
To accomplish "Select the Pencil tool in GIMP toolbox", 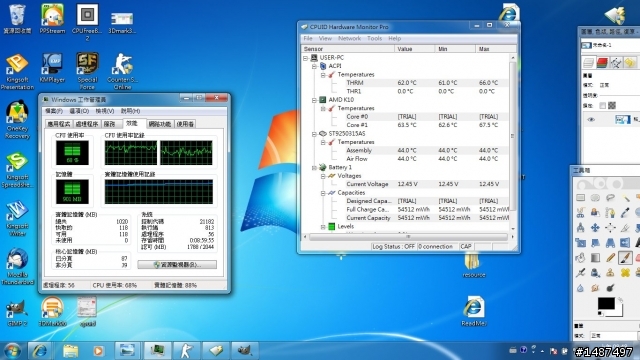I will pyautogui.click(x=610, y=258).
